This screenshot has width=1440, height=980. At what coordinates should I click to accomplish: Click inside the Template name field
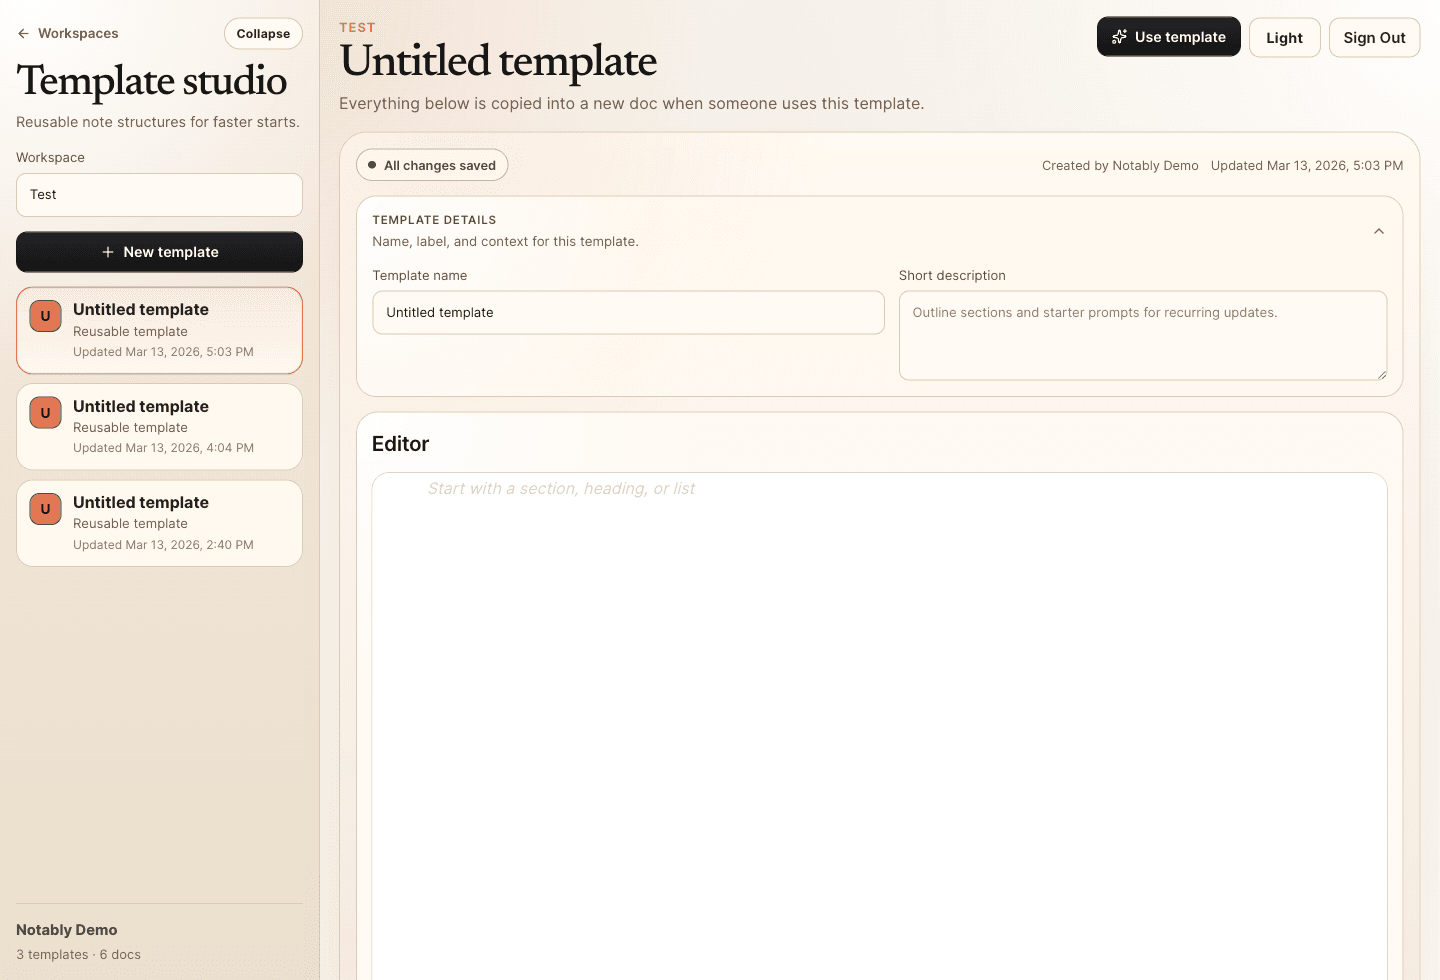pyautogui.click(x=628, y=312)
